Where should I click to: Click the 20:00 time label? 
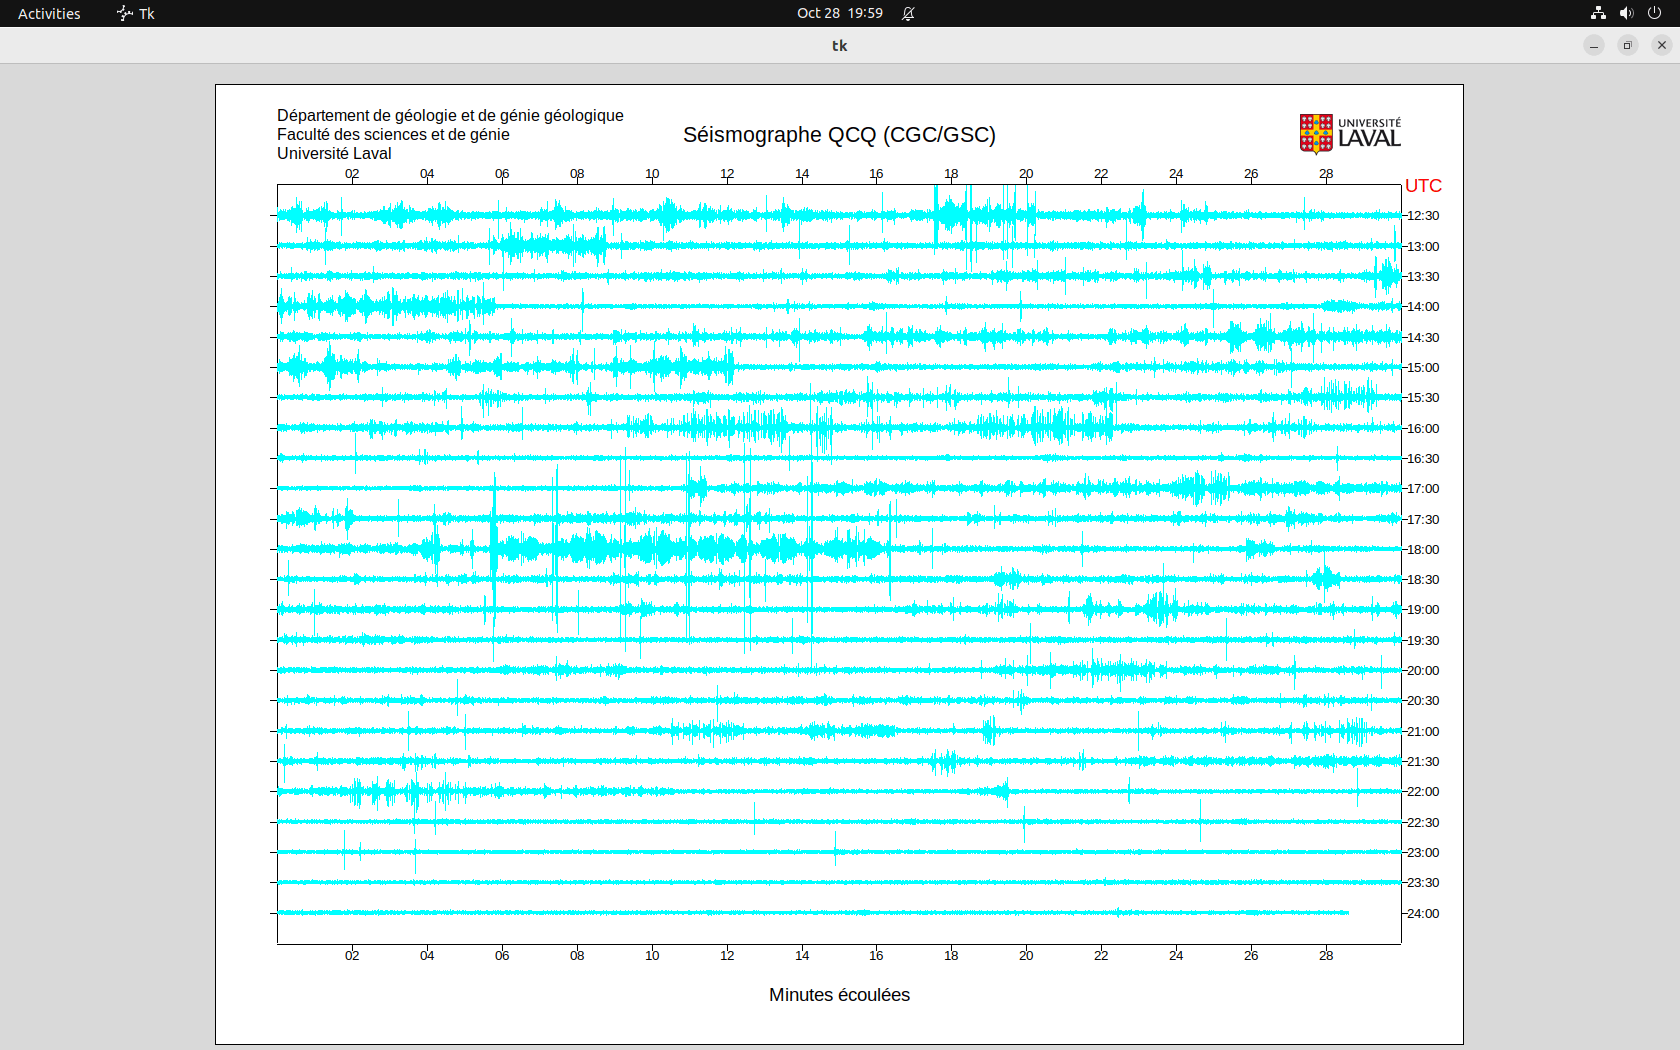pos(1423,671)
